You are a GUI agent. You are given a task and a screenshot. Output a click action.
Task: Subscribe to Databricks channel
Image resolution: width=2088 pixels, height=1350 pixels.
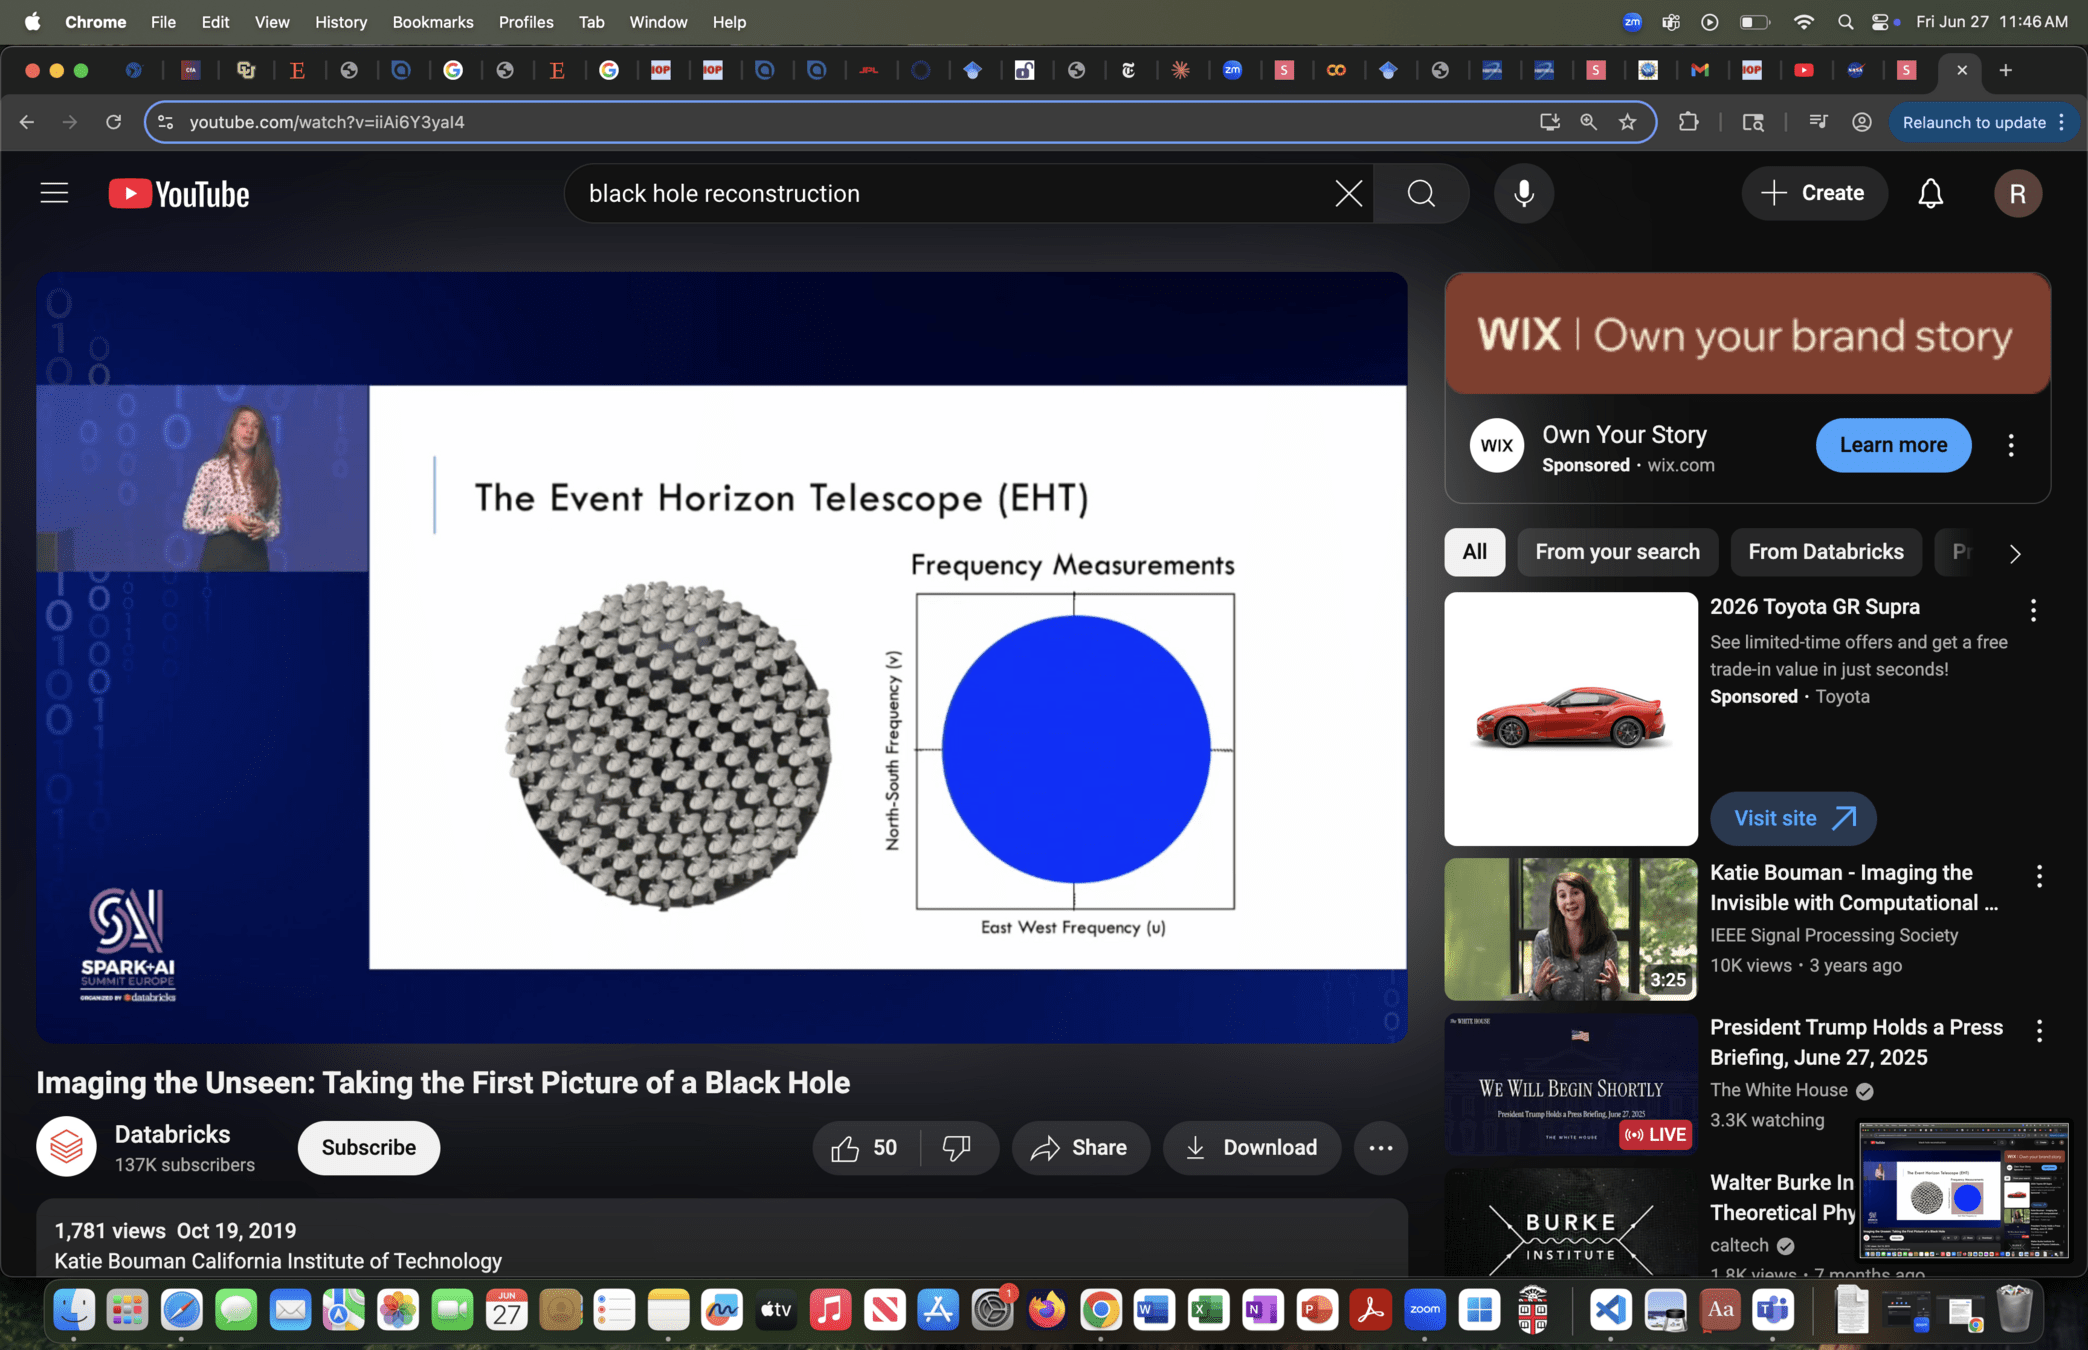(x=368, y=1148)
